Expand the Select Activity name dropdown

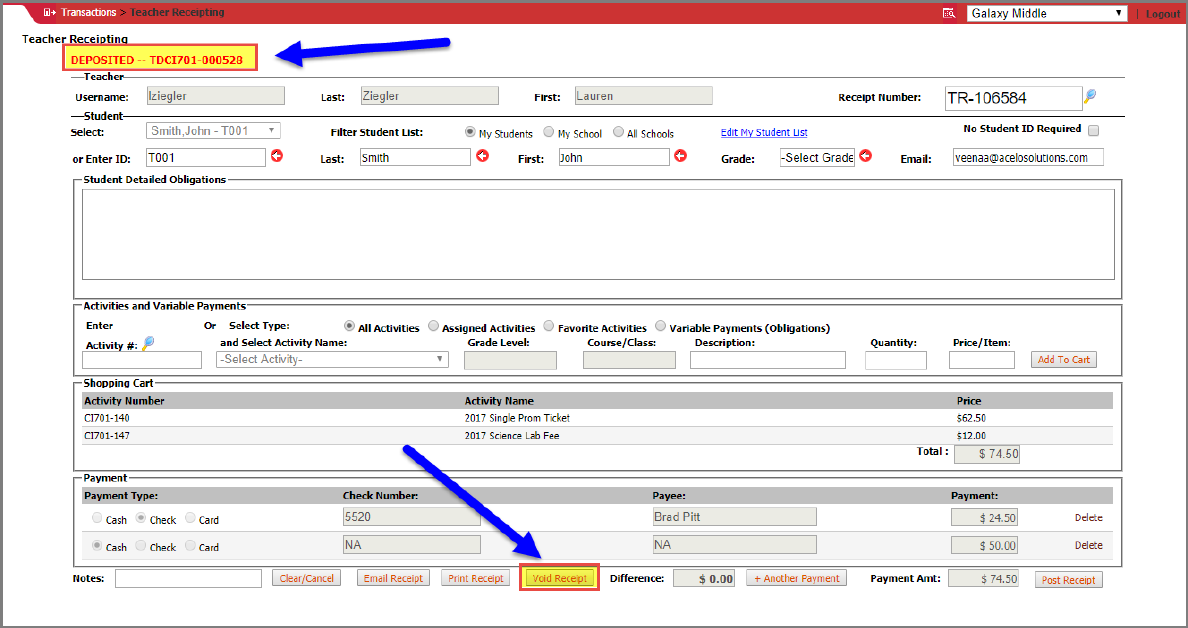point(333,359)
